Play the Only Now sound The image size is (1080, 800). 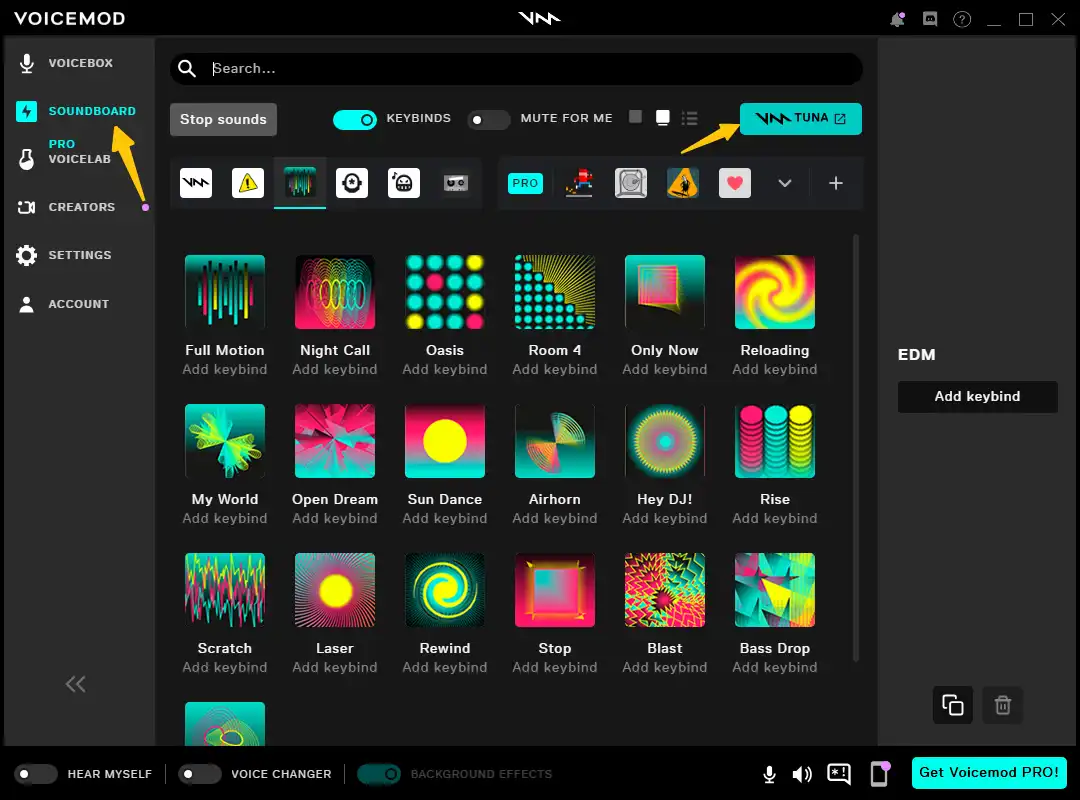coord(665,292)
